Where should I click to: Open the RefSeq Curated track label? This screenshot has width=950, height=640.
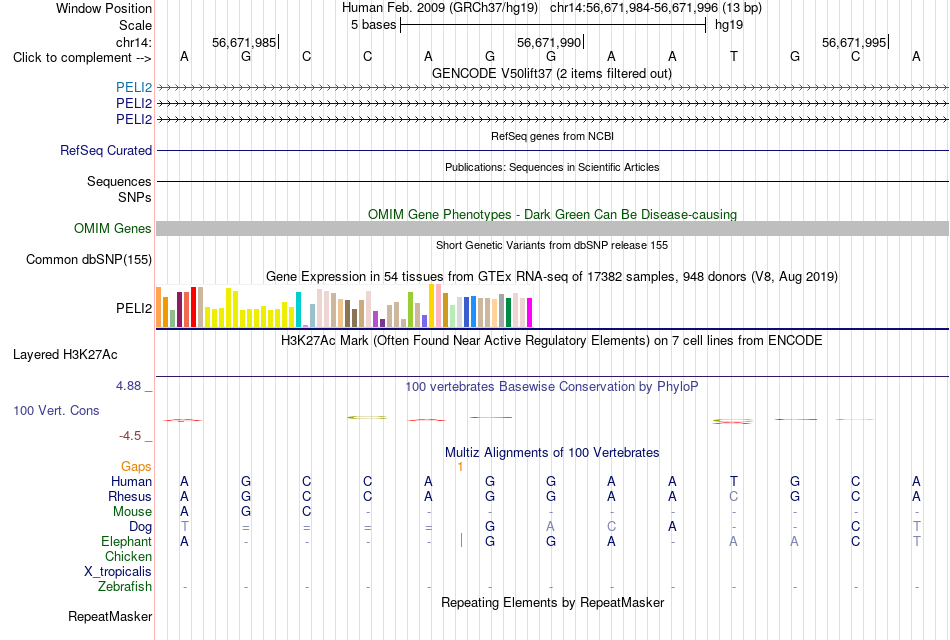click(x=106, y=150)
